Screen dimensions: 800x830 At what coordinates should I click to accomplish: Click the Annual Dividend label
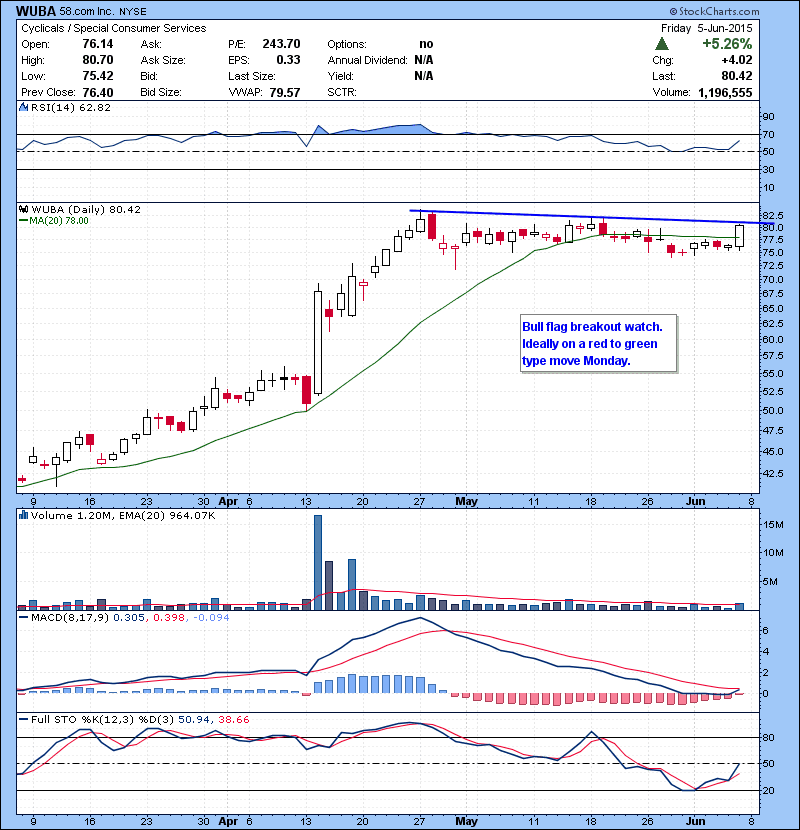click(x=367, y=60)
